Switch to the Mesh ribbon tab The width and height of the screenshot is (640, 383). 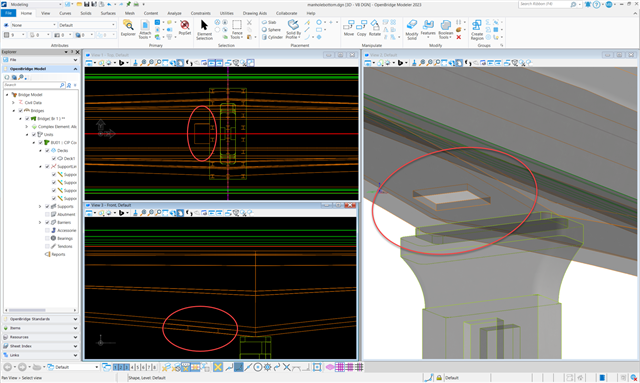(130, 13)
